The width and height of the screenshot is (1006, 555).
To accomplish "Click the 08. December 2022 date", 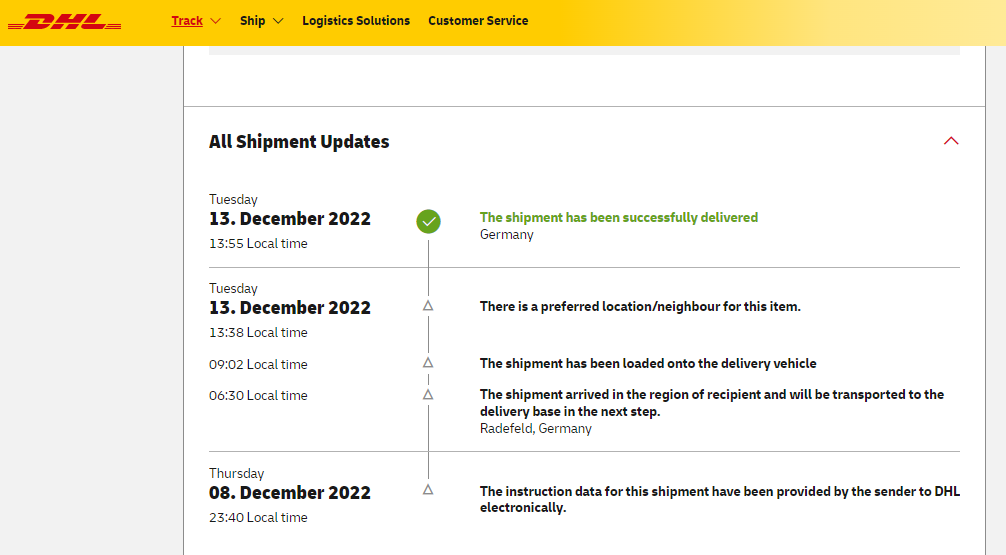I will (x=290, y=493).
